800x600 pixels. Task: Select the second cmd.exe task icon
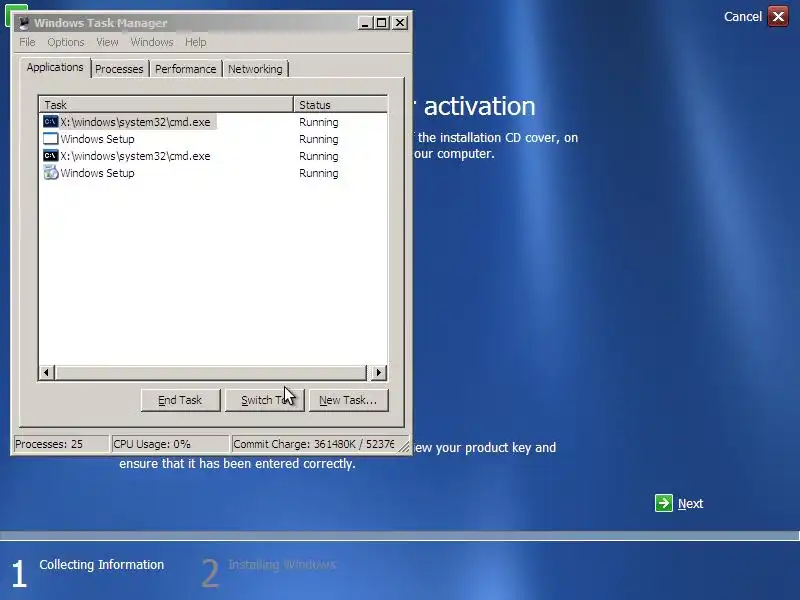pyautogui.click(x=51, y=156)
